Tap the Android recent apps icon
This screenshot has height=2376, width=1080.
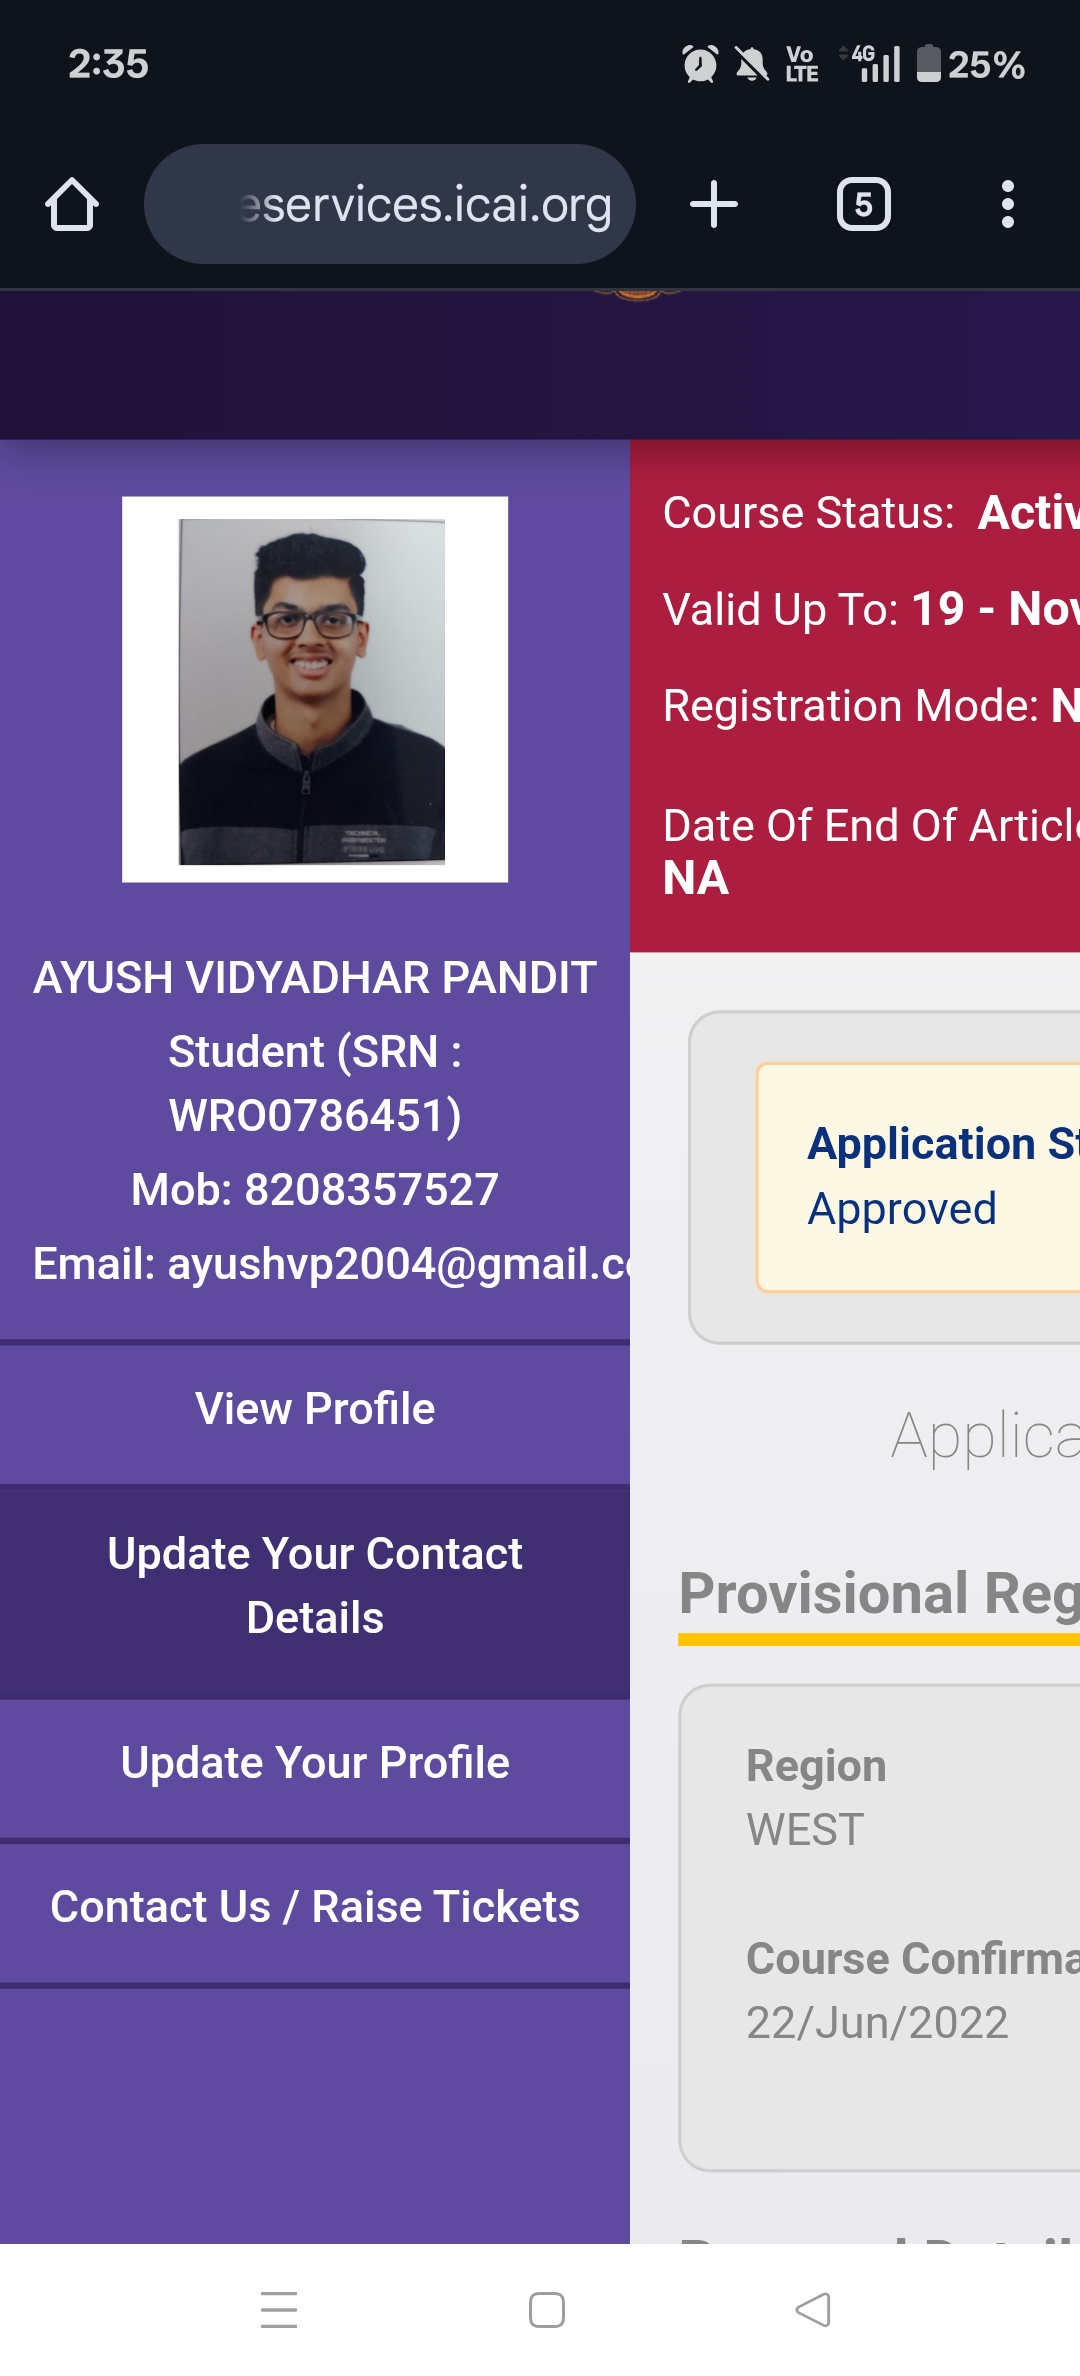(x=279, y=2310)
